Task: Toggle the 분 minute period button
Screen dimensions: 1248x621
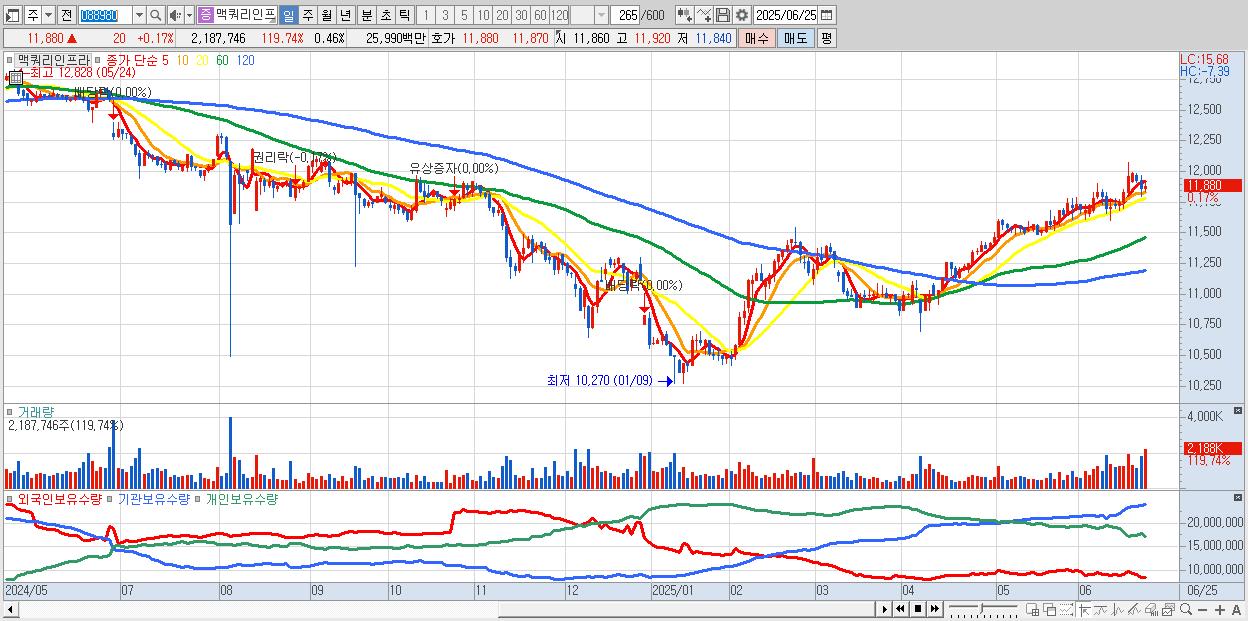Action: pyautogui.click(x=366, y=15)
